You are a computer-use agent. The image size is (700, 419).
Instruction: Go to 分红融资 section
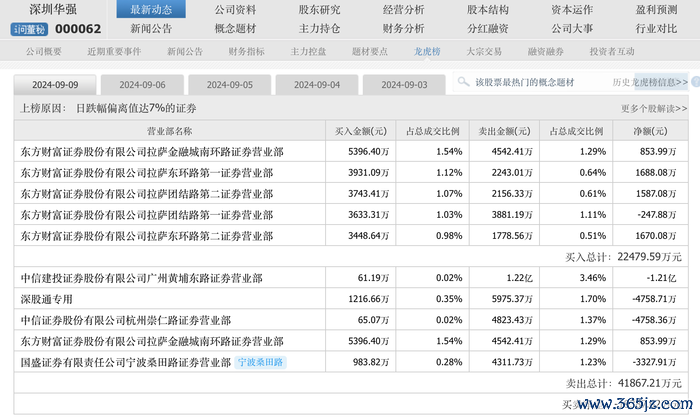coord(488,29)
